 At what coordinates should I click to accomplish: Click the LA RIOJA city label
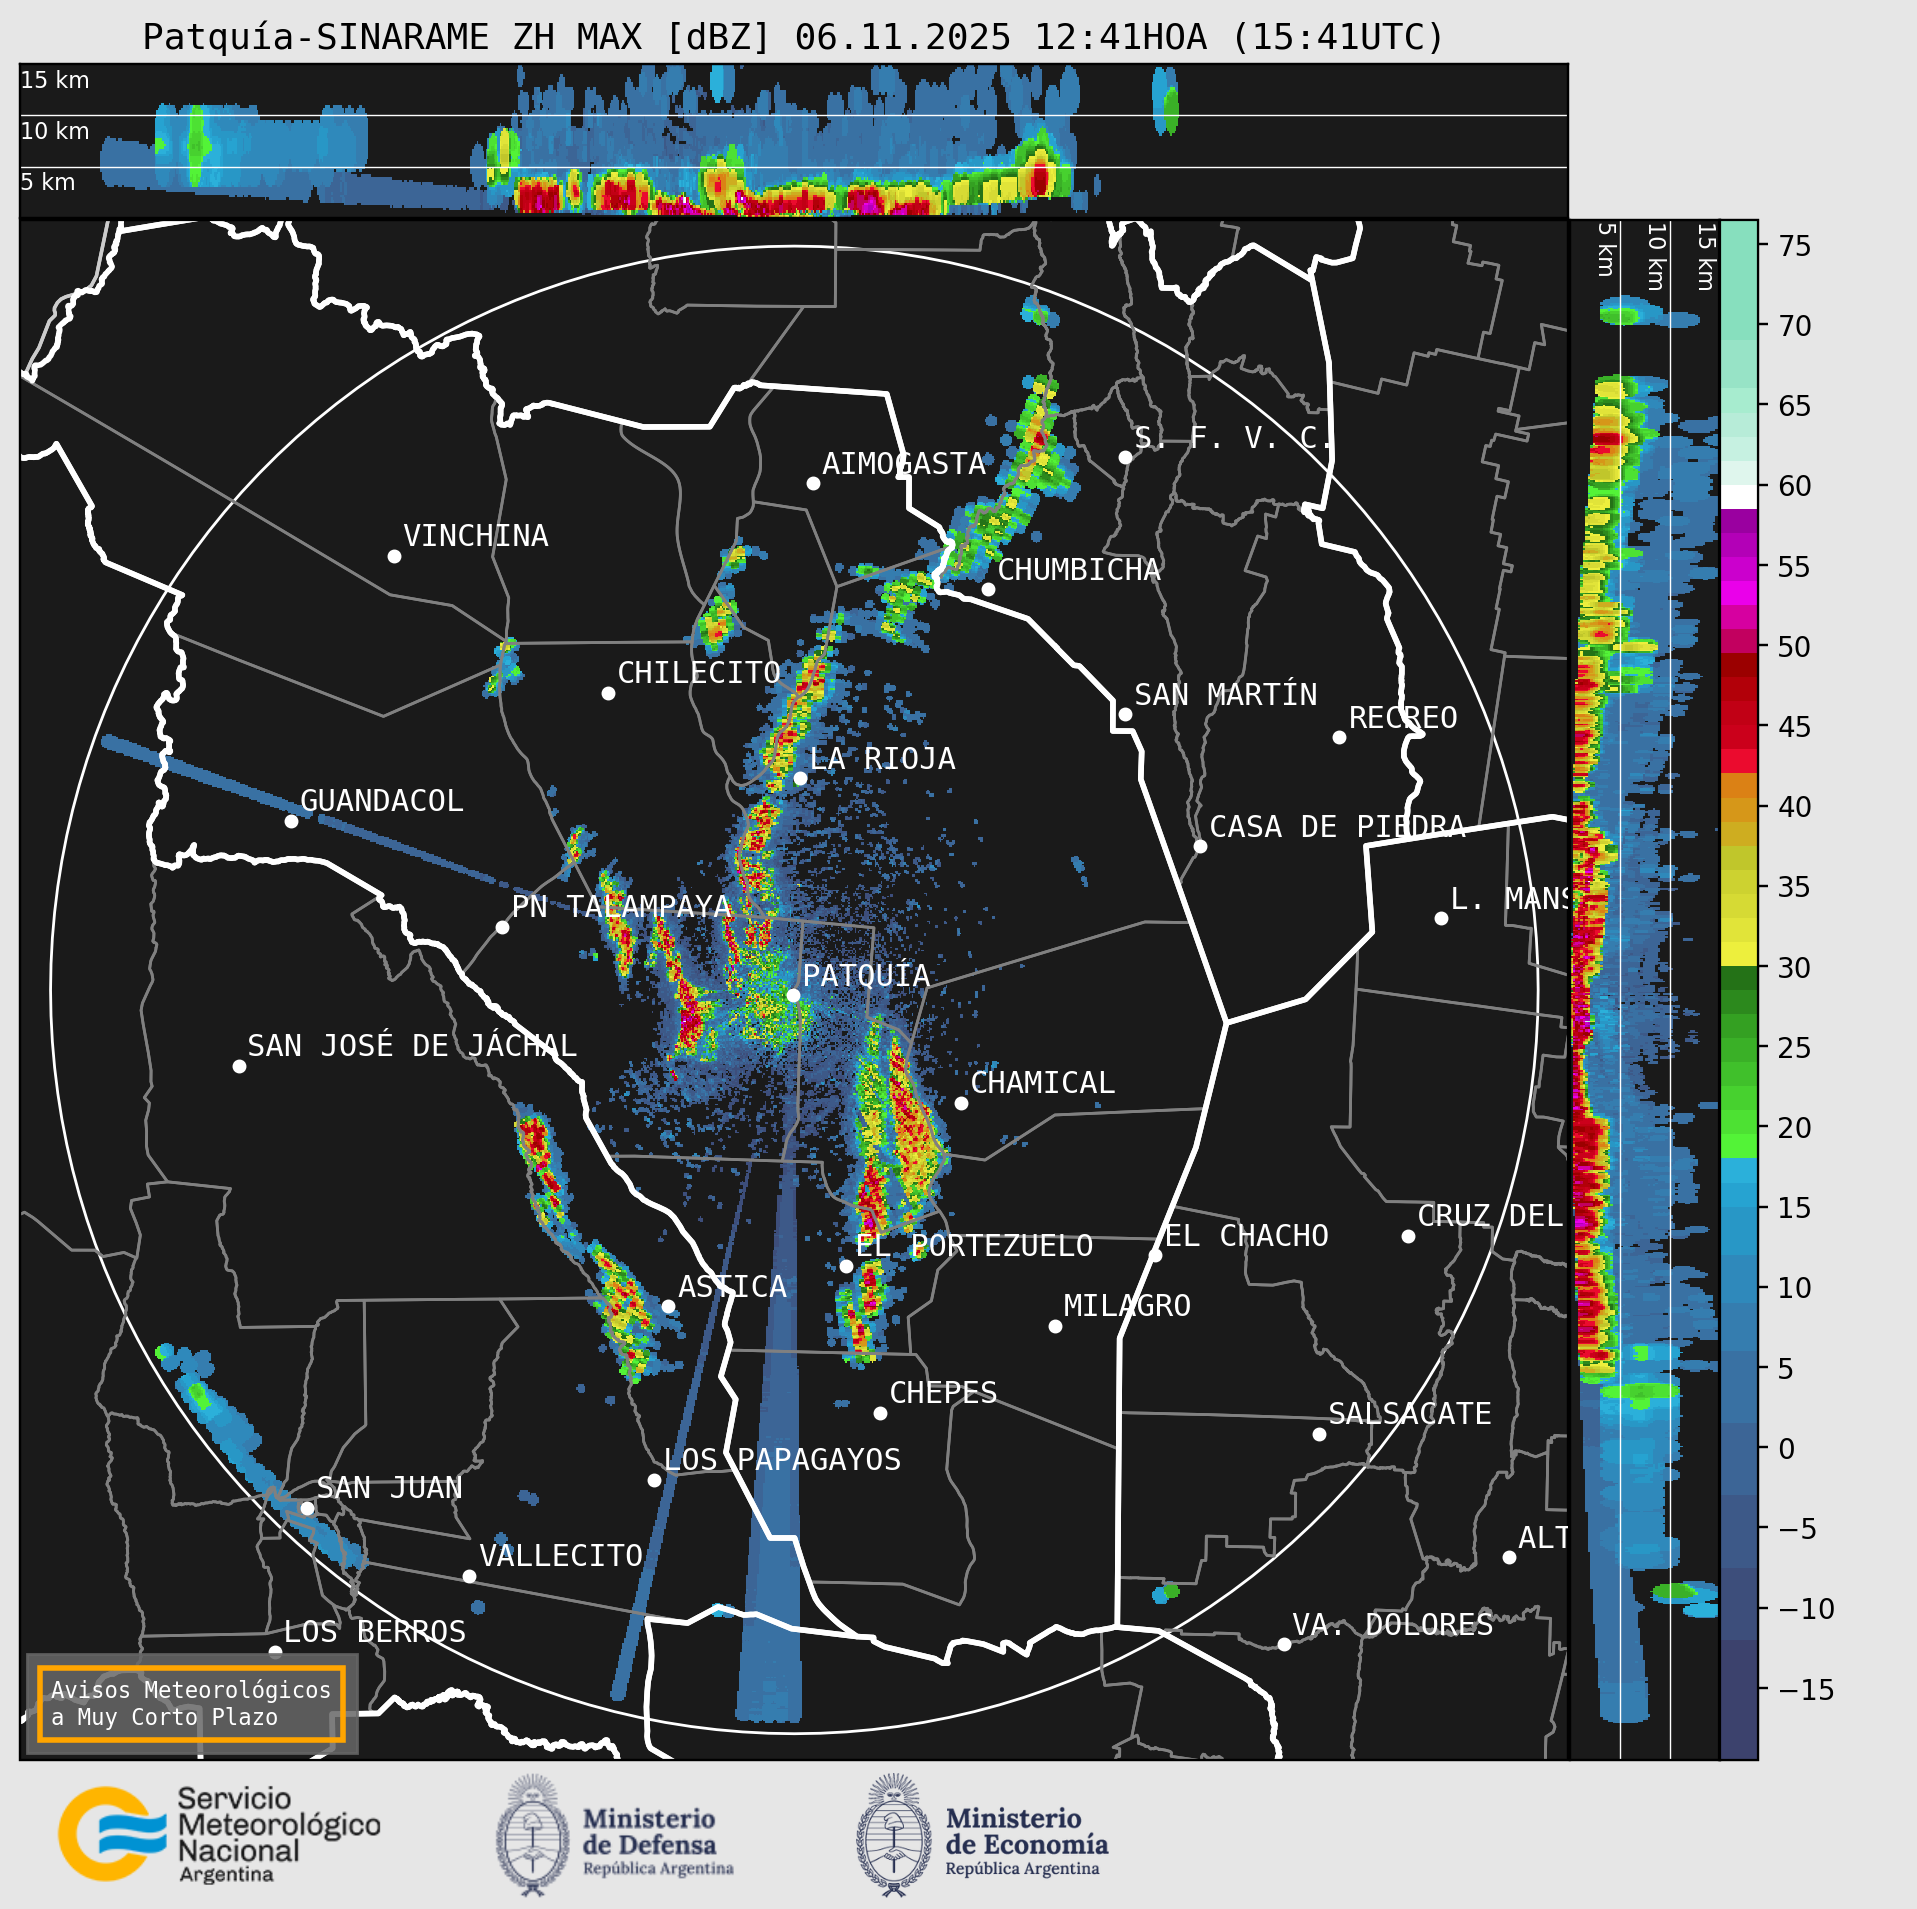coord(882,759)
